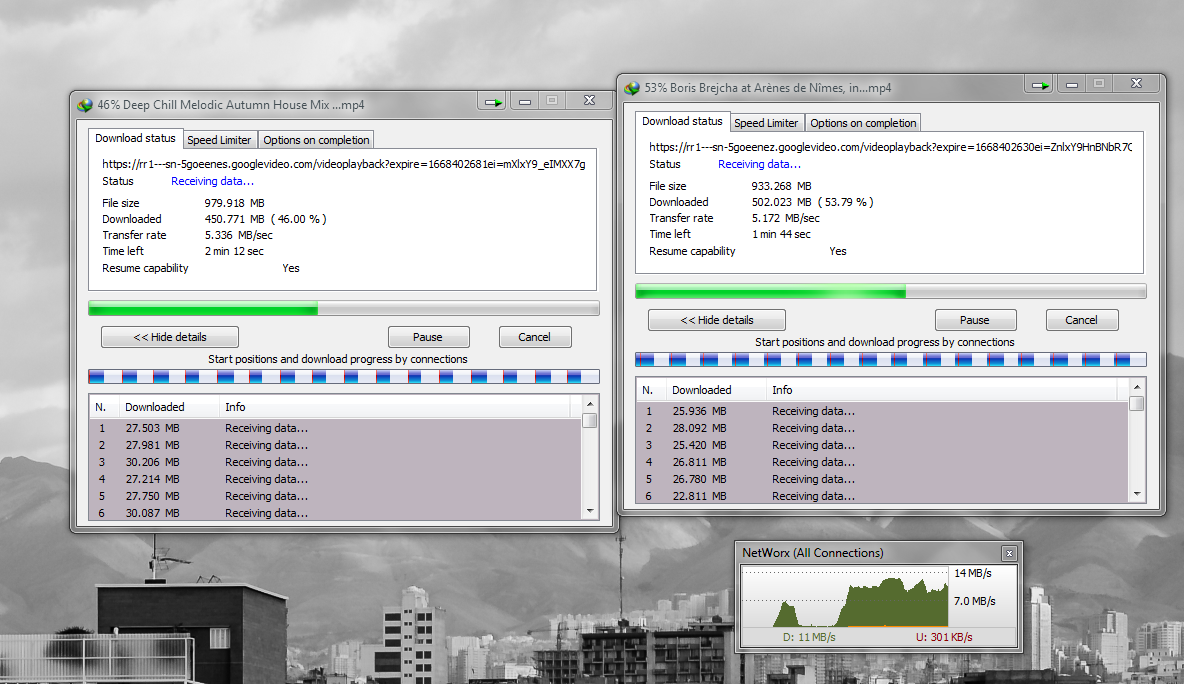This screenshot has width=1184, height=684.
Task: Click the file size value 979.918 MB
Action: (234, 203)
